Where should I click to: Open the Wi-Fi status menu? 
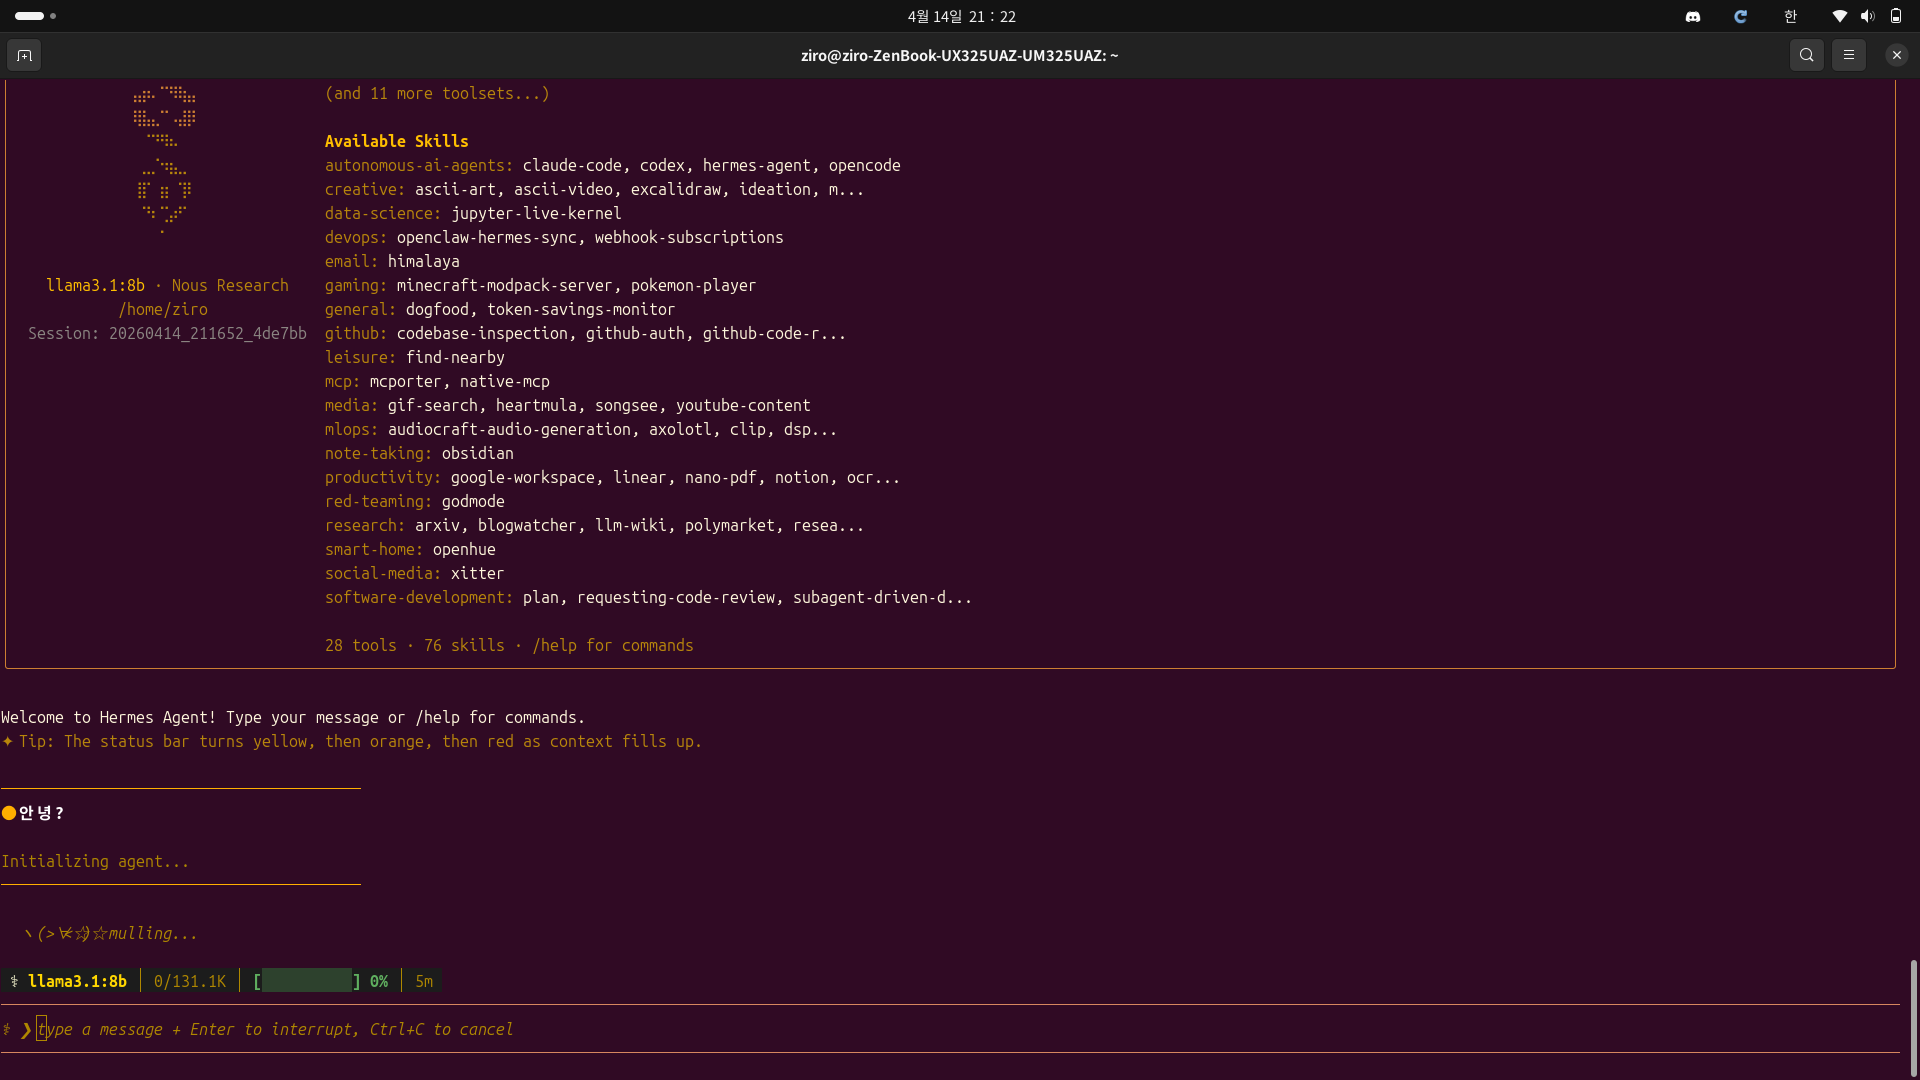pyautogui.click(x=1839, y=16)
